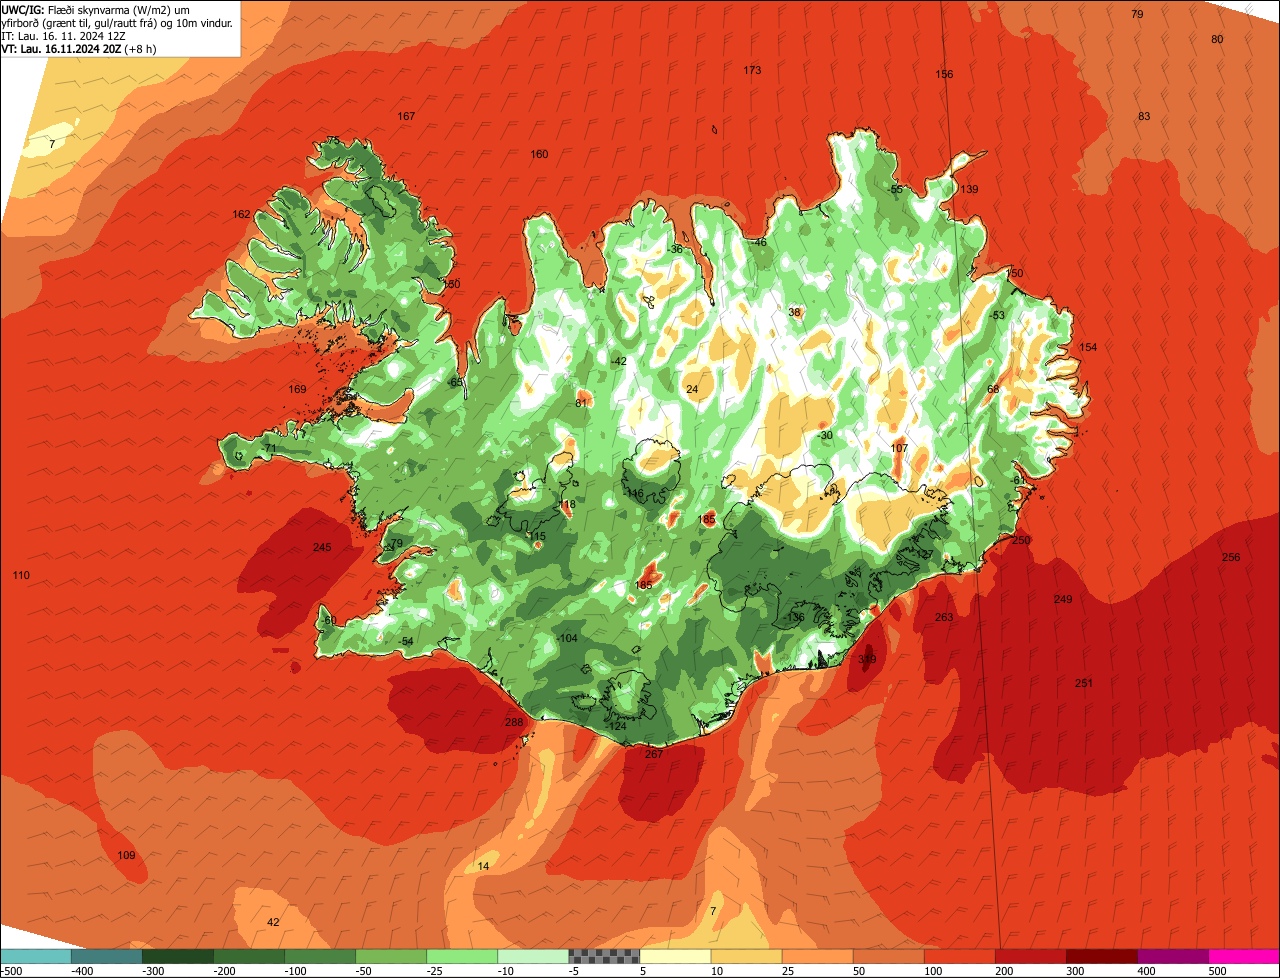Click the flux value 251 in the southeast
Screen dimensions: 1280x978
pos(1084,683)
